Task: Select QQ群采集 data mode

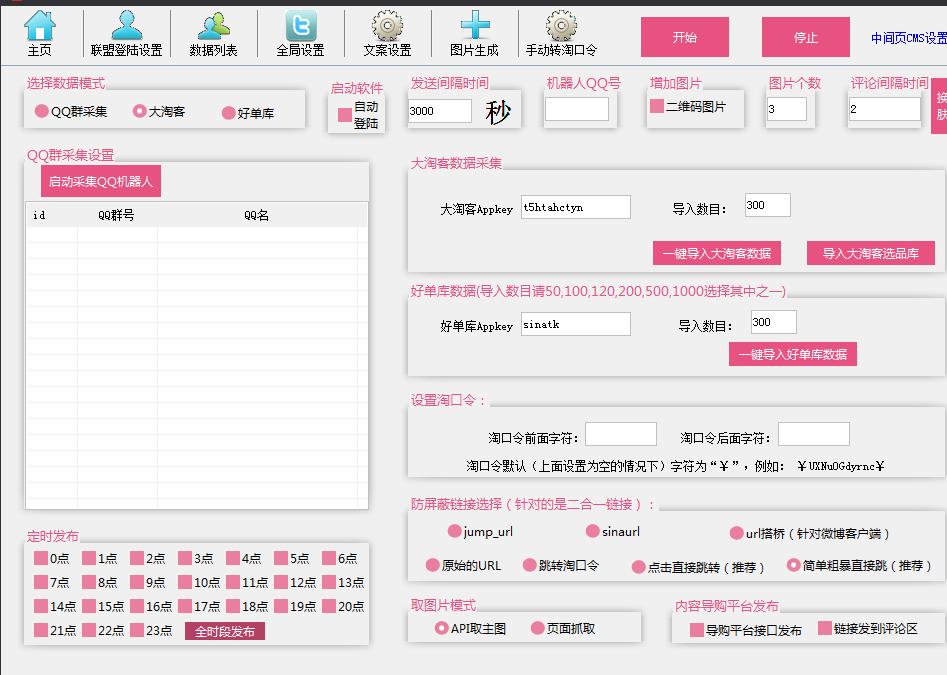Action: click(x=42, y=111)
